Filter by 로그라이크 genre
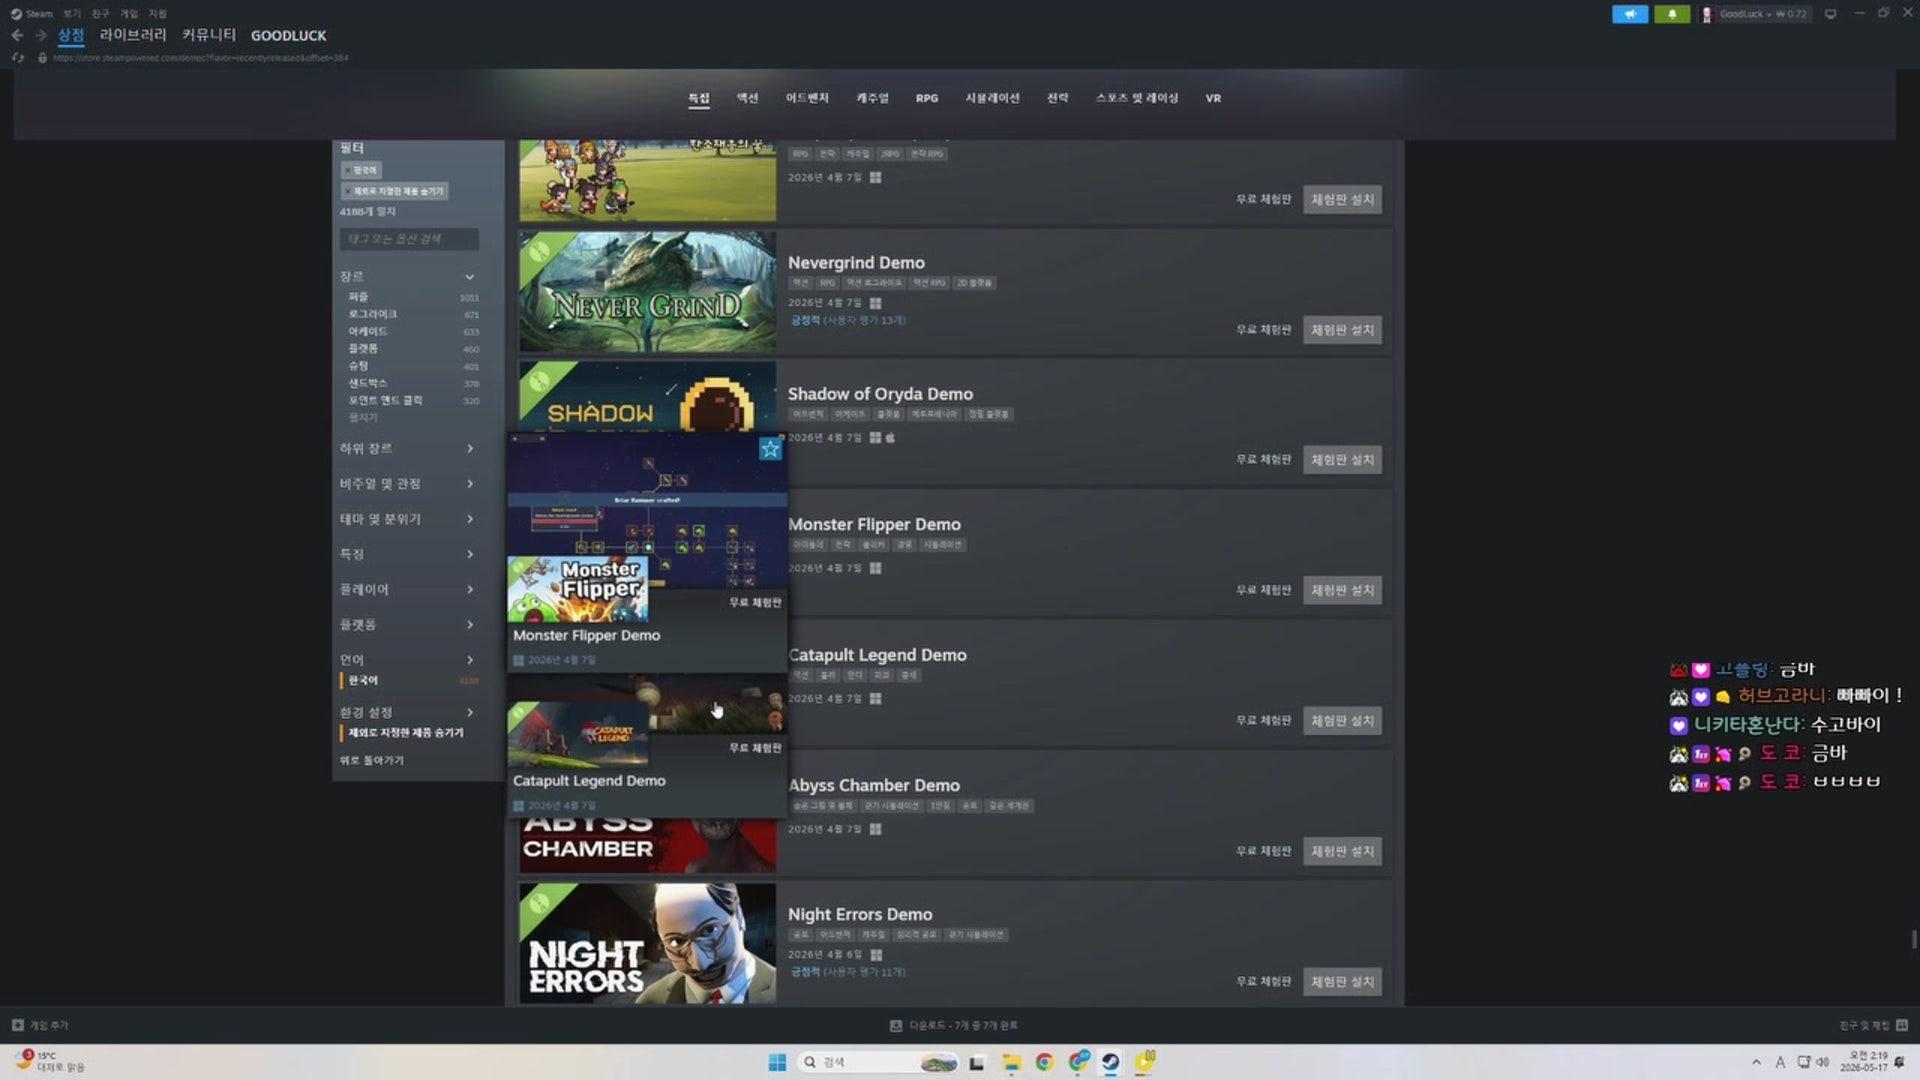The height and width of the screenshot is (1080, 1920). pyautogui.click(x=372, y=314)
